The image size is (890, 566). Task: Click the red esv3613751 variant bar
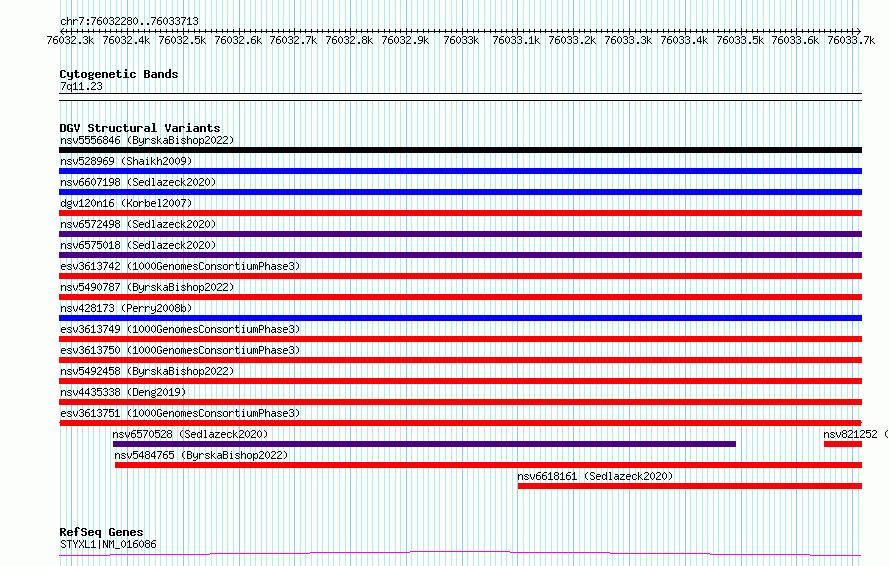click(x=460, y=423)
